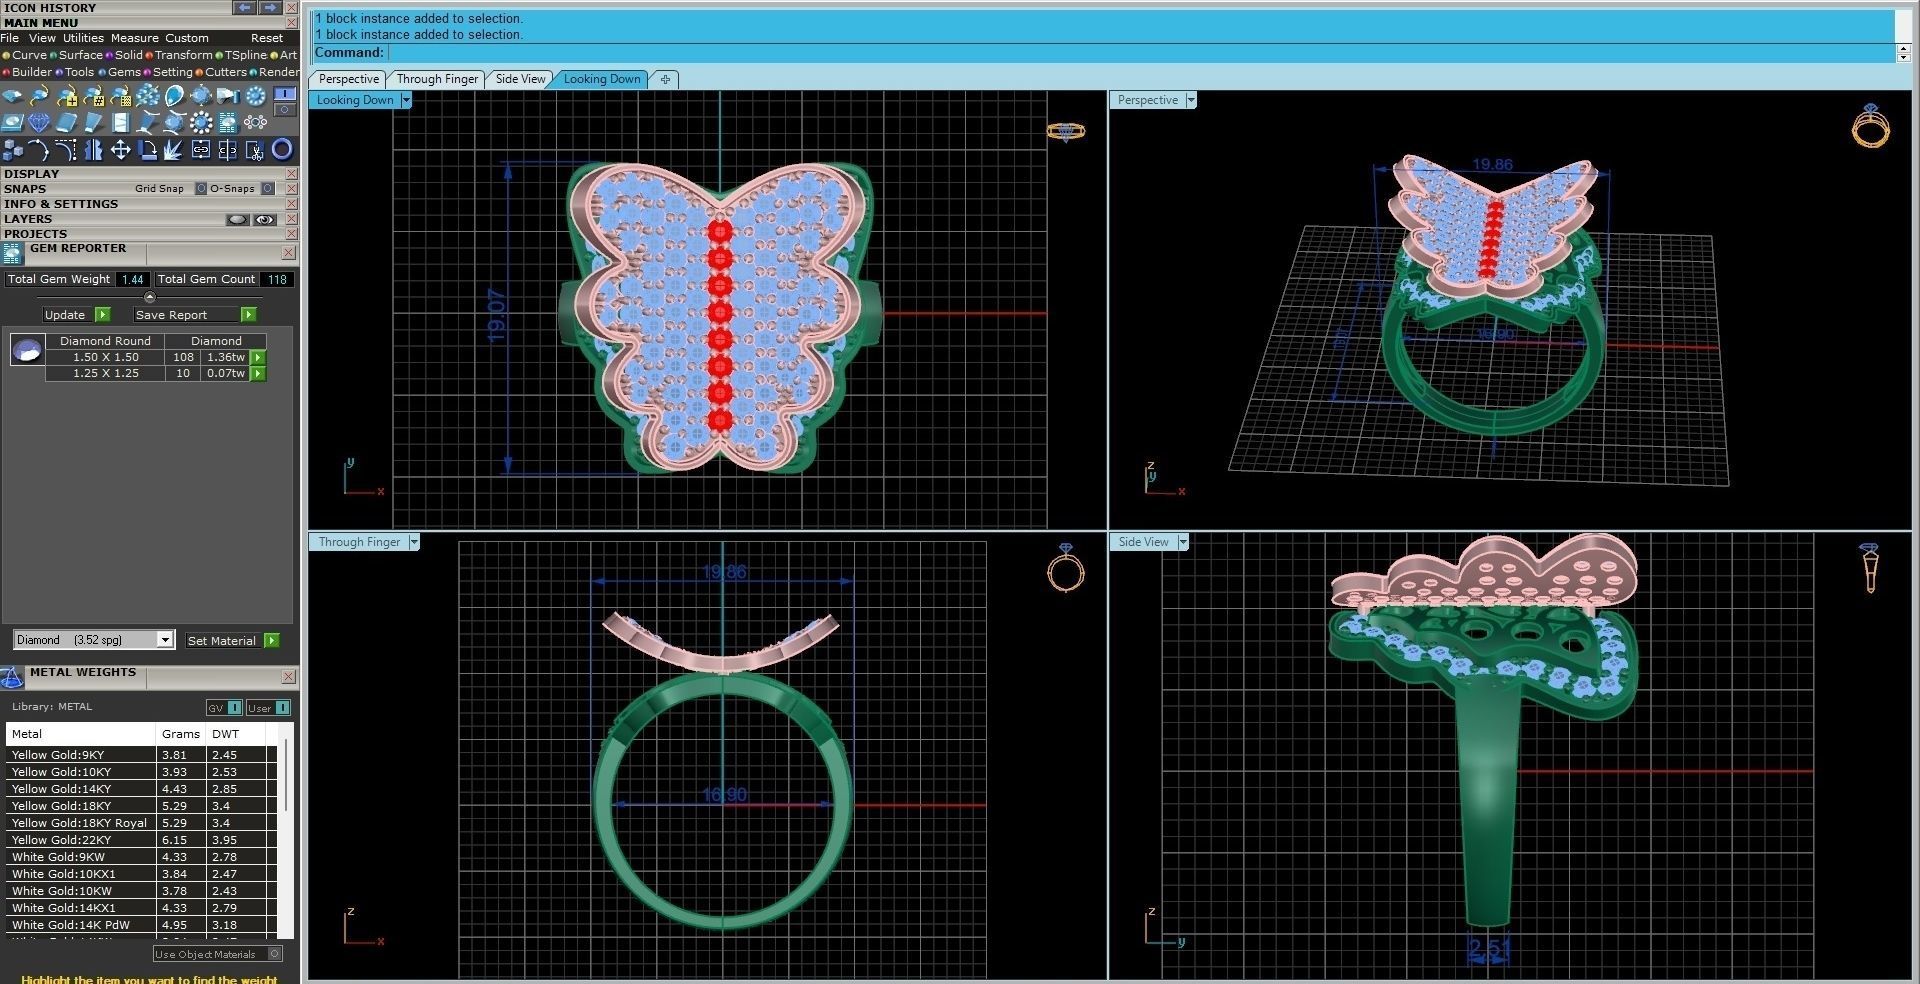This screenshot has height=984, width=1920.
Task: Open the Side View viewport menu arrow
Action: (1183, 542)
